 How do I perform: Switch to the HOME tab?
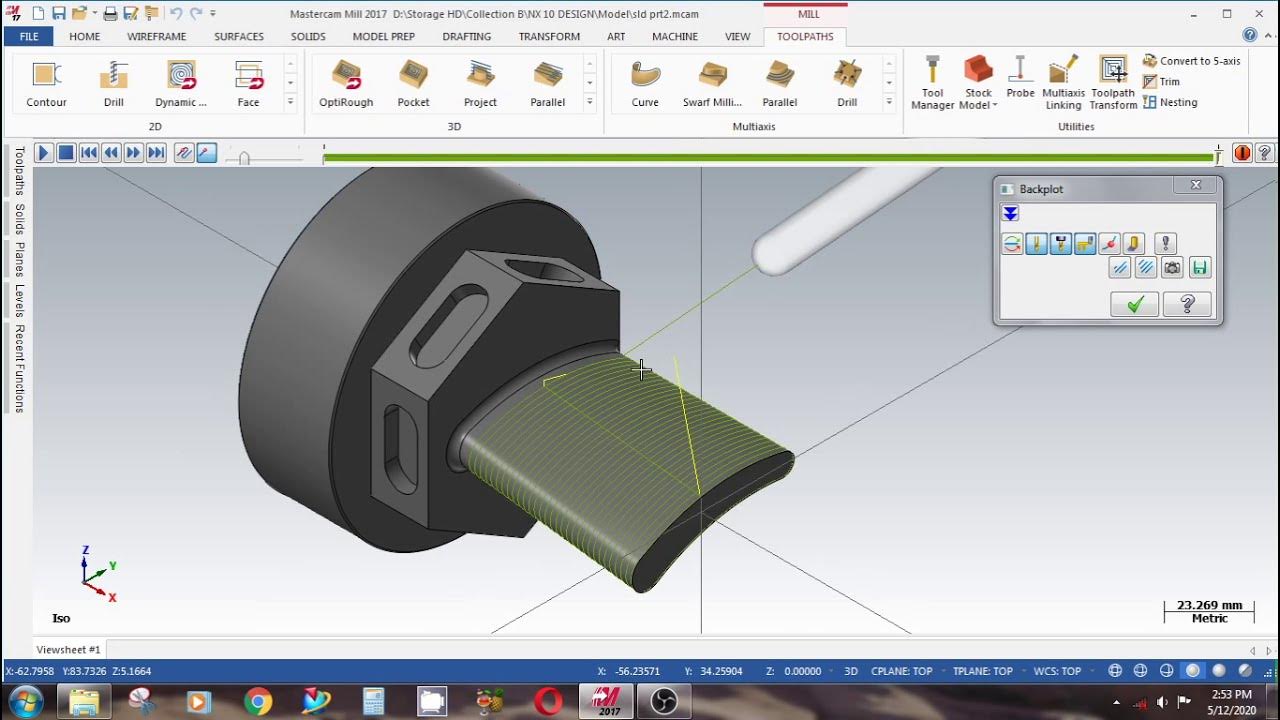(84, 36)
